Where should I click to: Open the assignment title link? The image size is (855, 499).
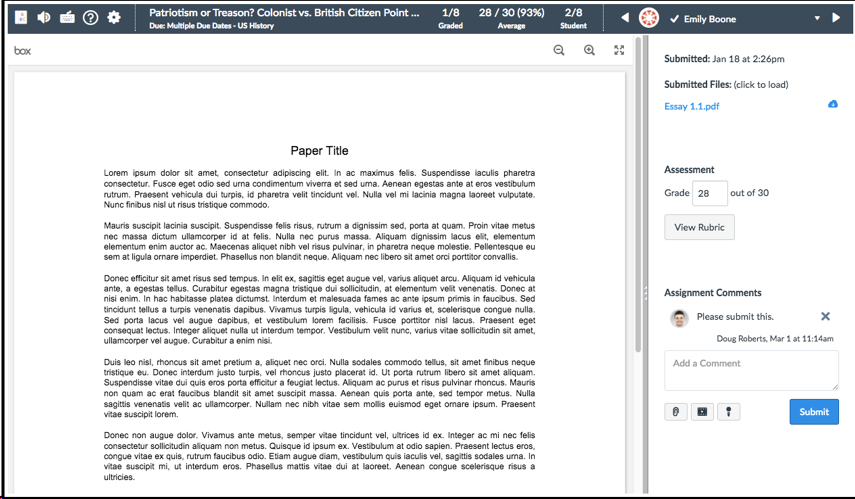(284, 13)
